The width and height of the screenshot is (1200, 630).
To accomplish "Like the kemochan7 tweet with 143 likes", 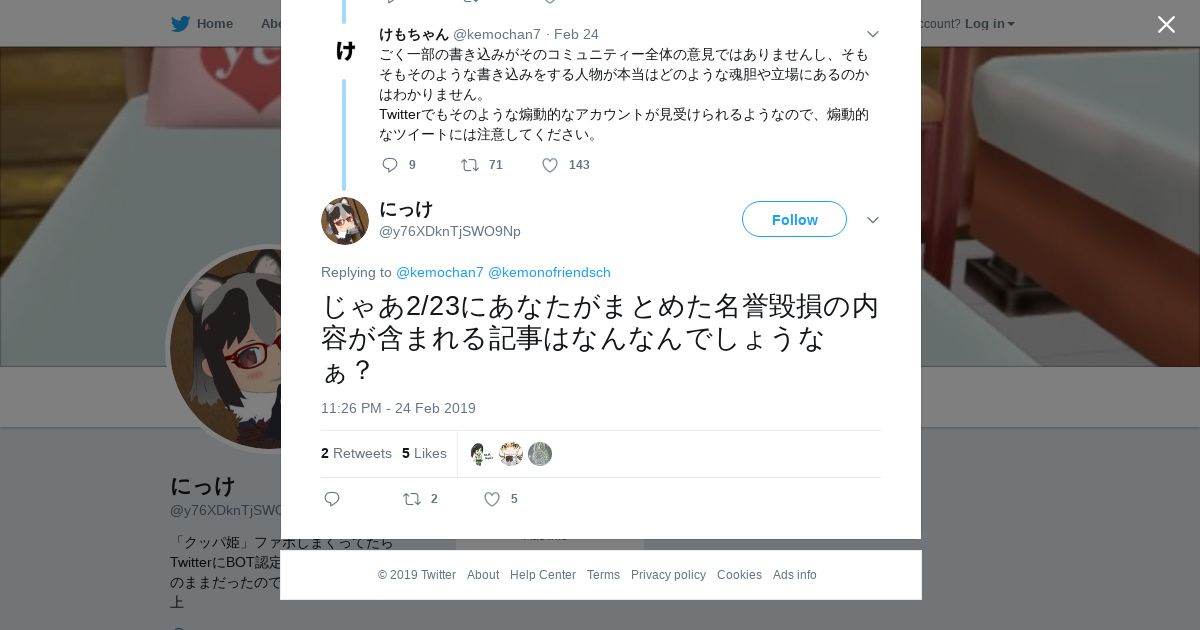I will pos(550,165).
